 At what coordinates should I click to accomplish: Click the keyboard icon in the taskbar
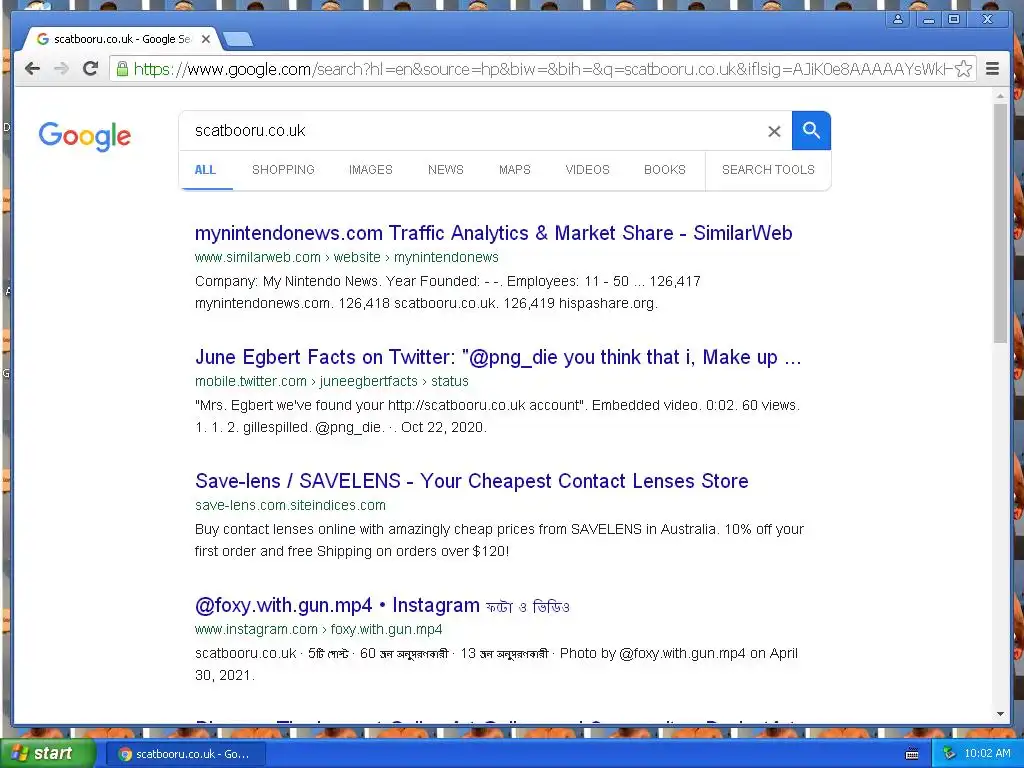[912, 754]
